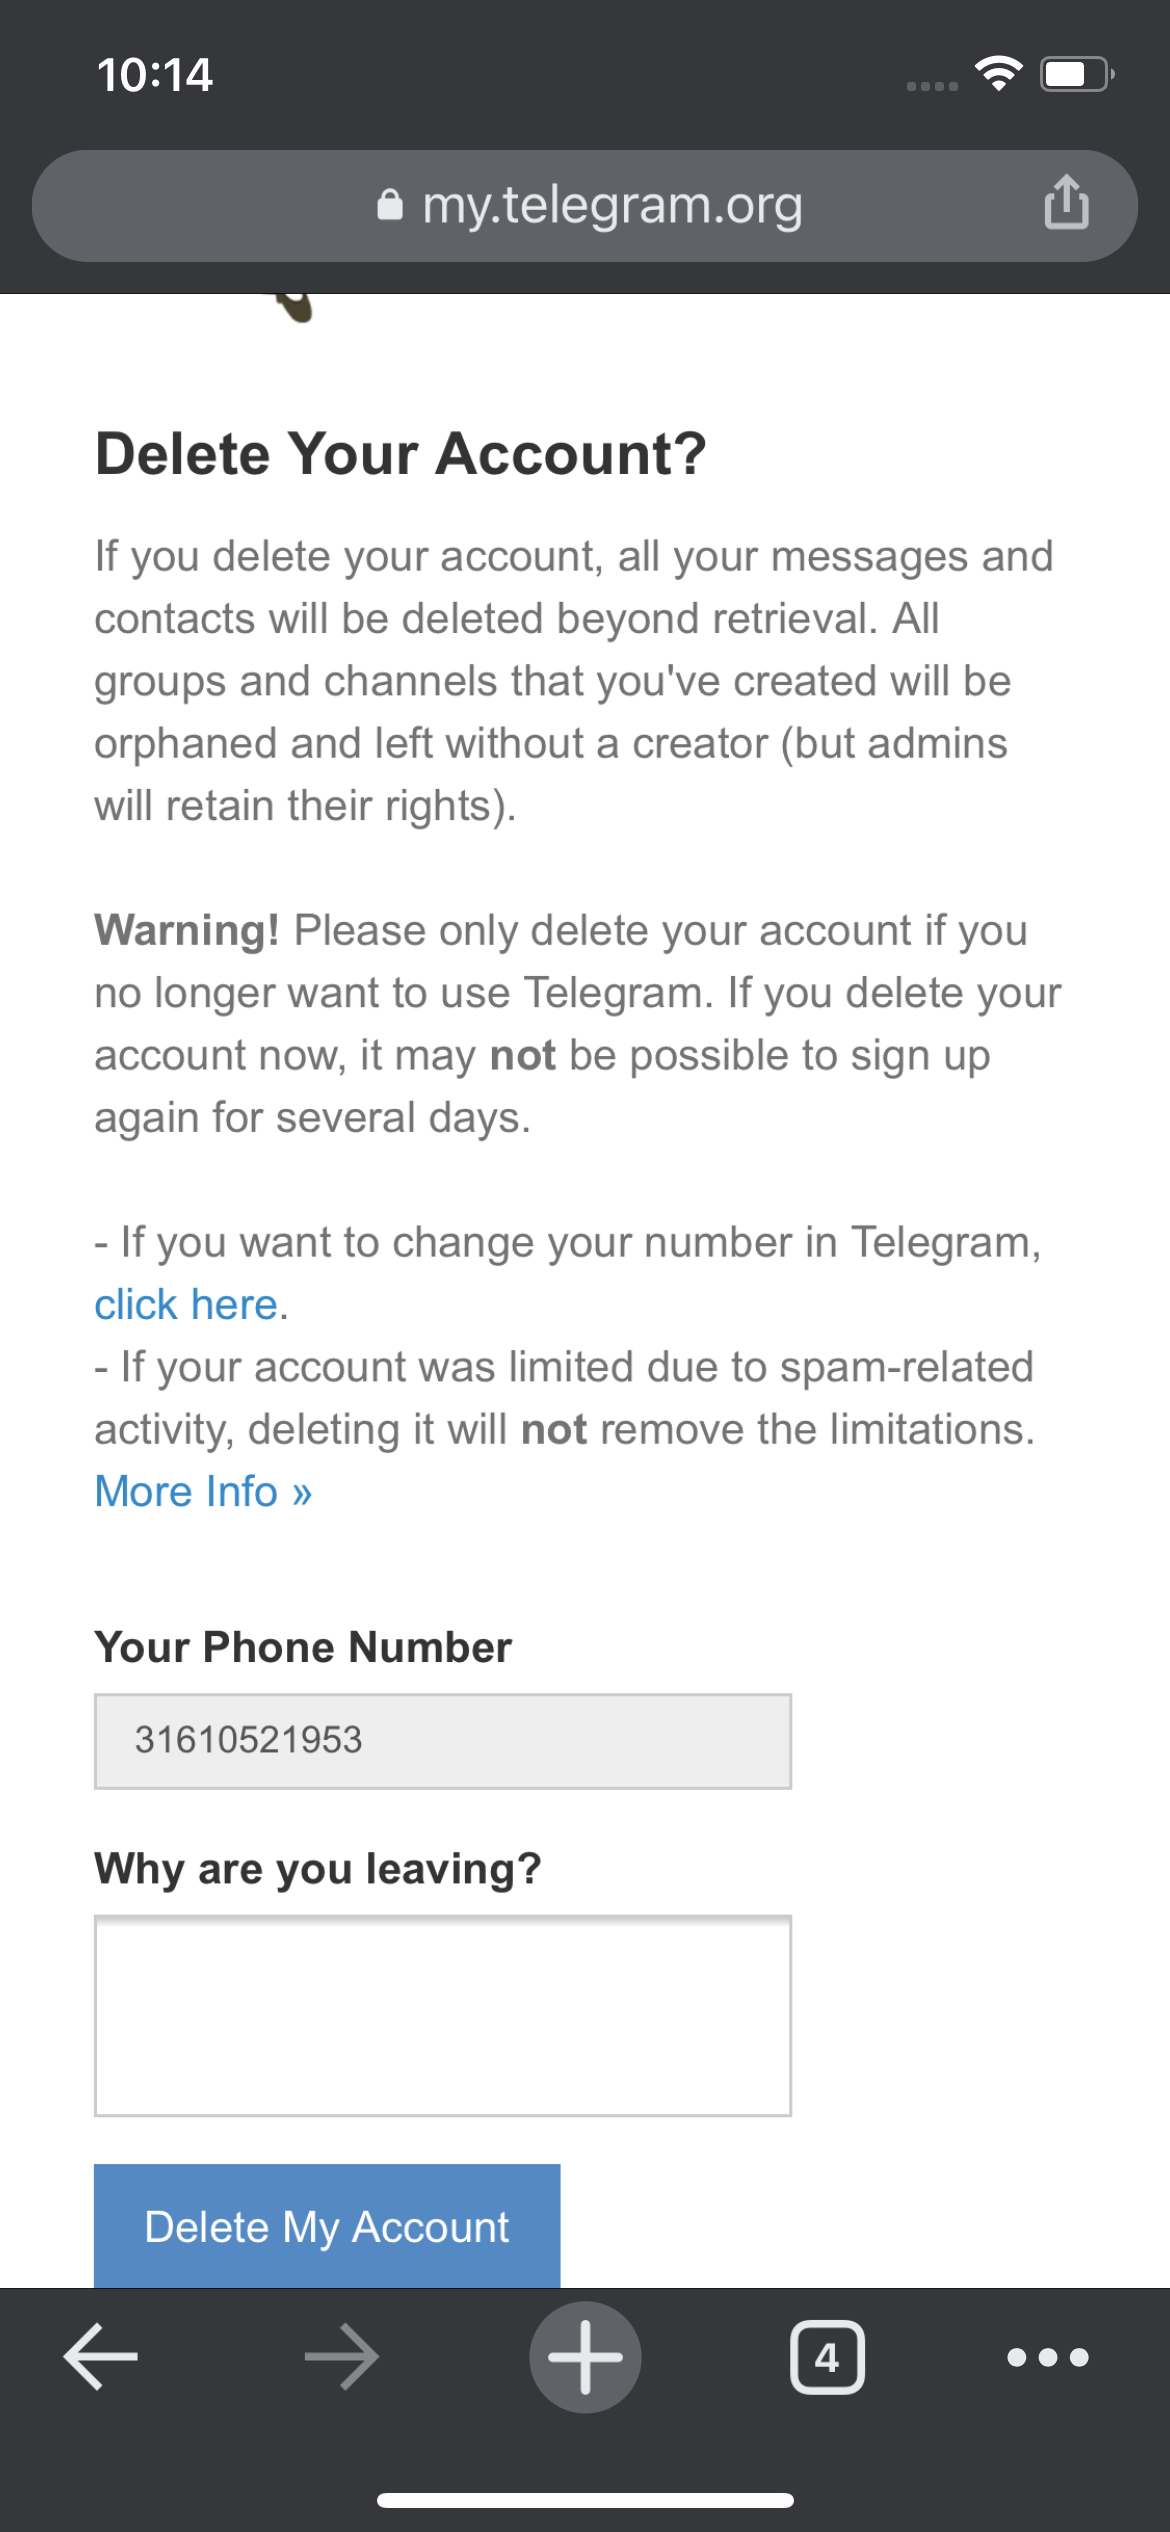Tap the Wi-Fi status icon
The image size is (1170, 2532).
[x=998, y=74]
